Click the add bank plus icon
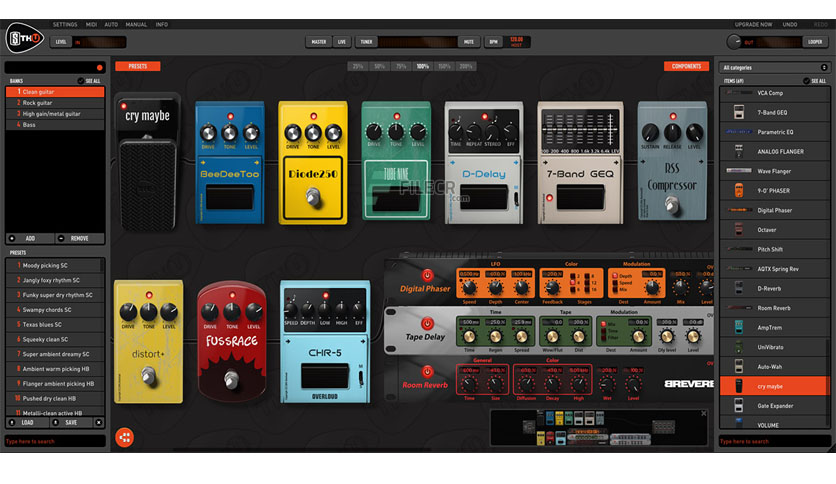This screenshot has height=484, width=836. 12,238
